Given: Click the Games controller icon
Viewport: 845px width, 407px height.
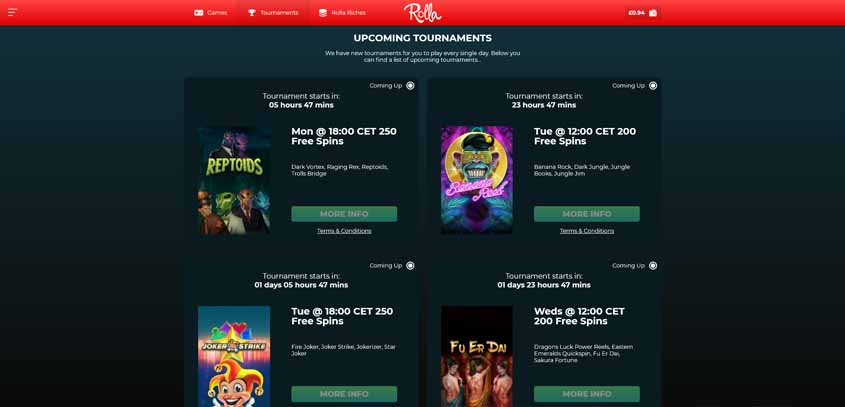Looking at the screenshot, I should [x=198, y=12].
